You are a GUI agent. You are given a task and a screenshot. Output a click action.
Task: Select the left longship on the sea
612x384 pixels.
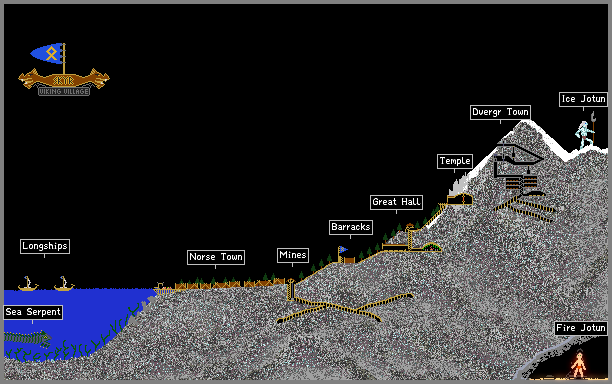[28, 284]
